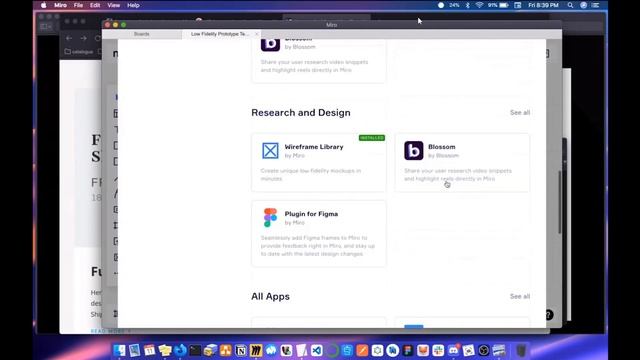Open the Miro application menu

(60, 5)
